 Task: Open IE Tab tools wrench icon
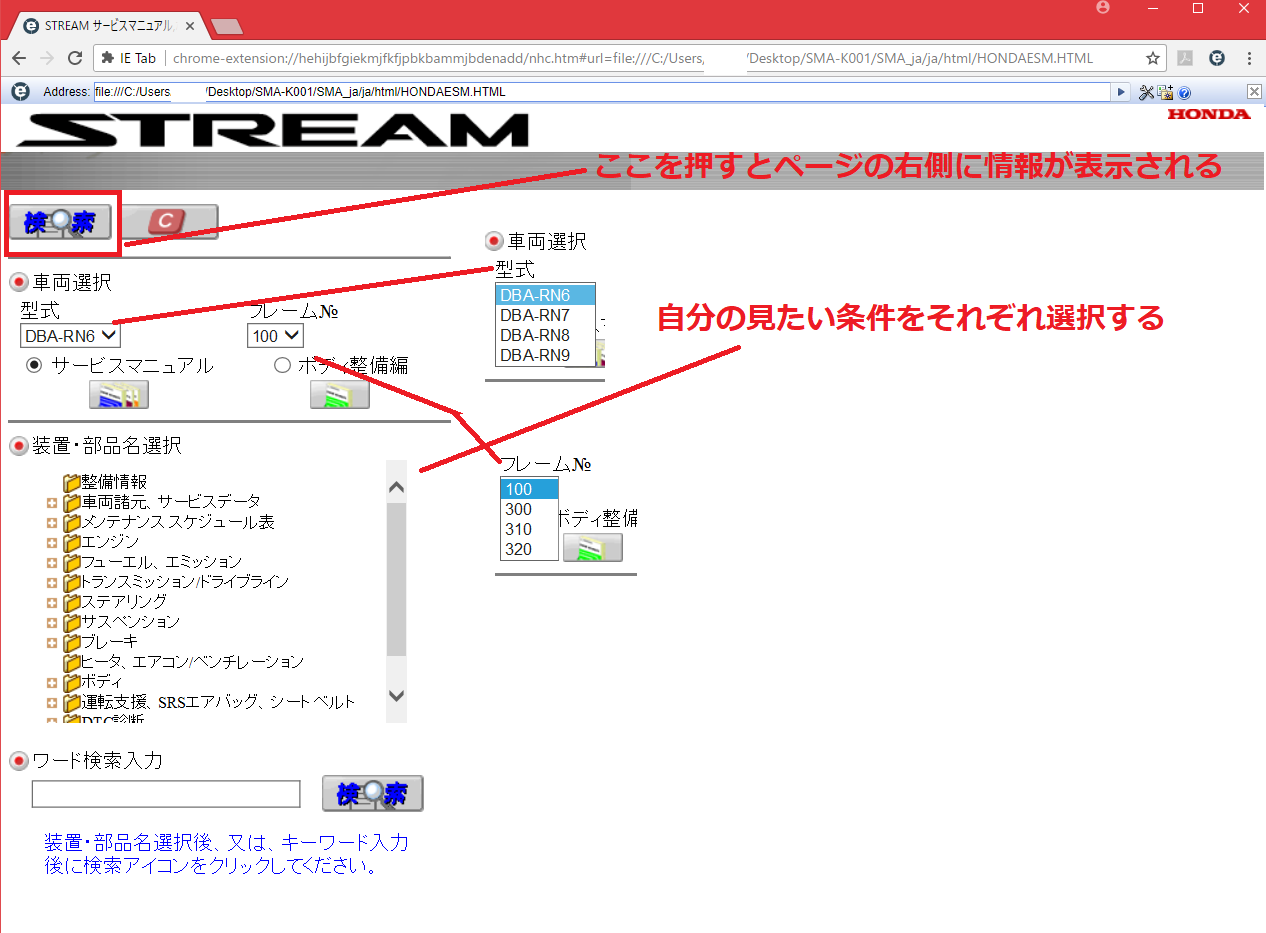pos(1147,92)
